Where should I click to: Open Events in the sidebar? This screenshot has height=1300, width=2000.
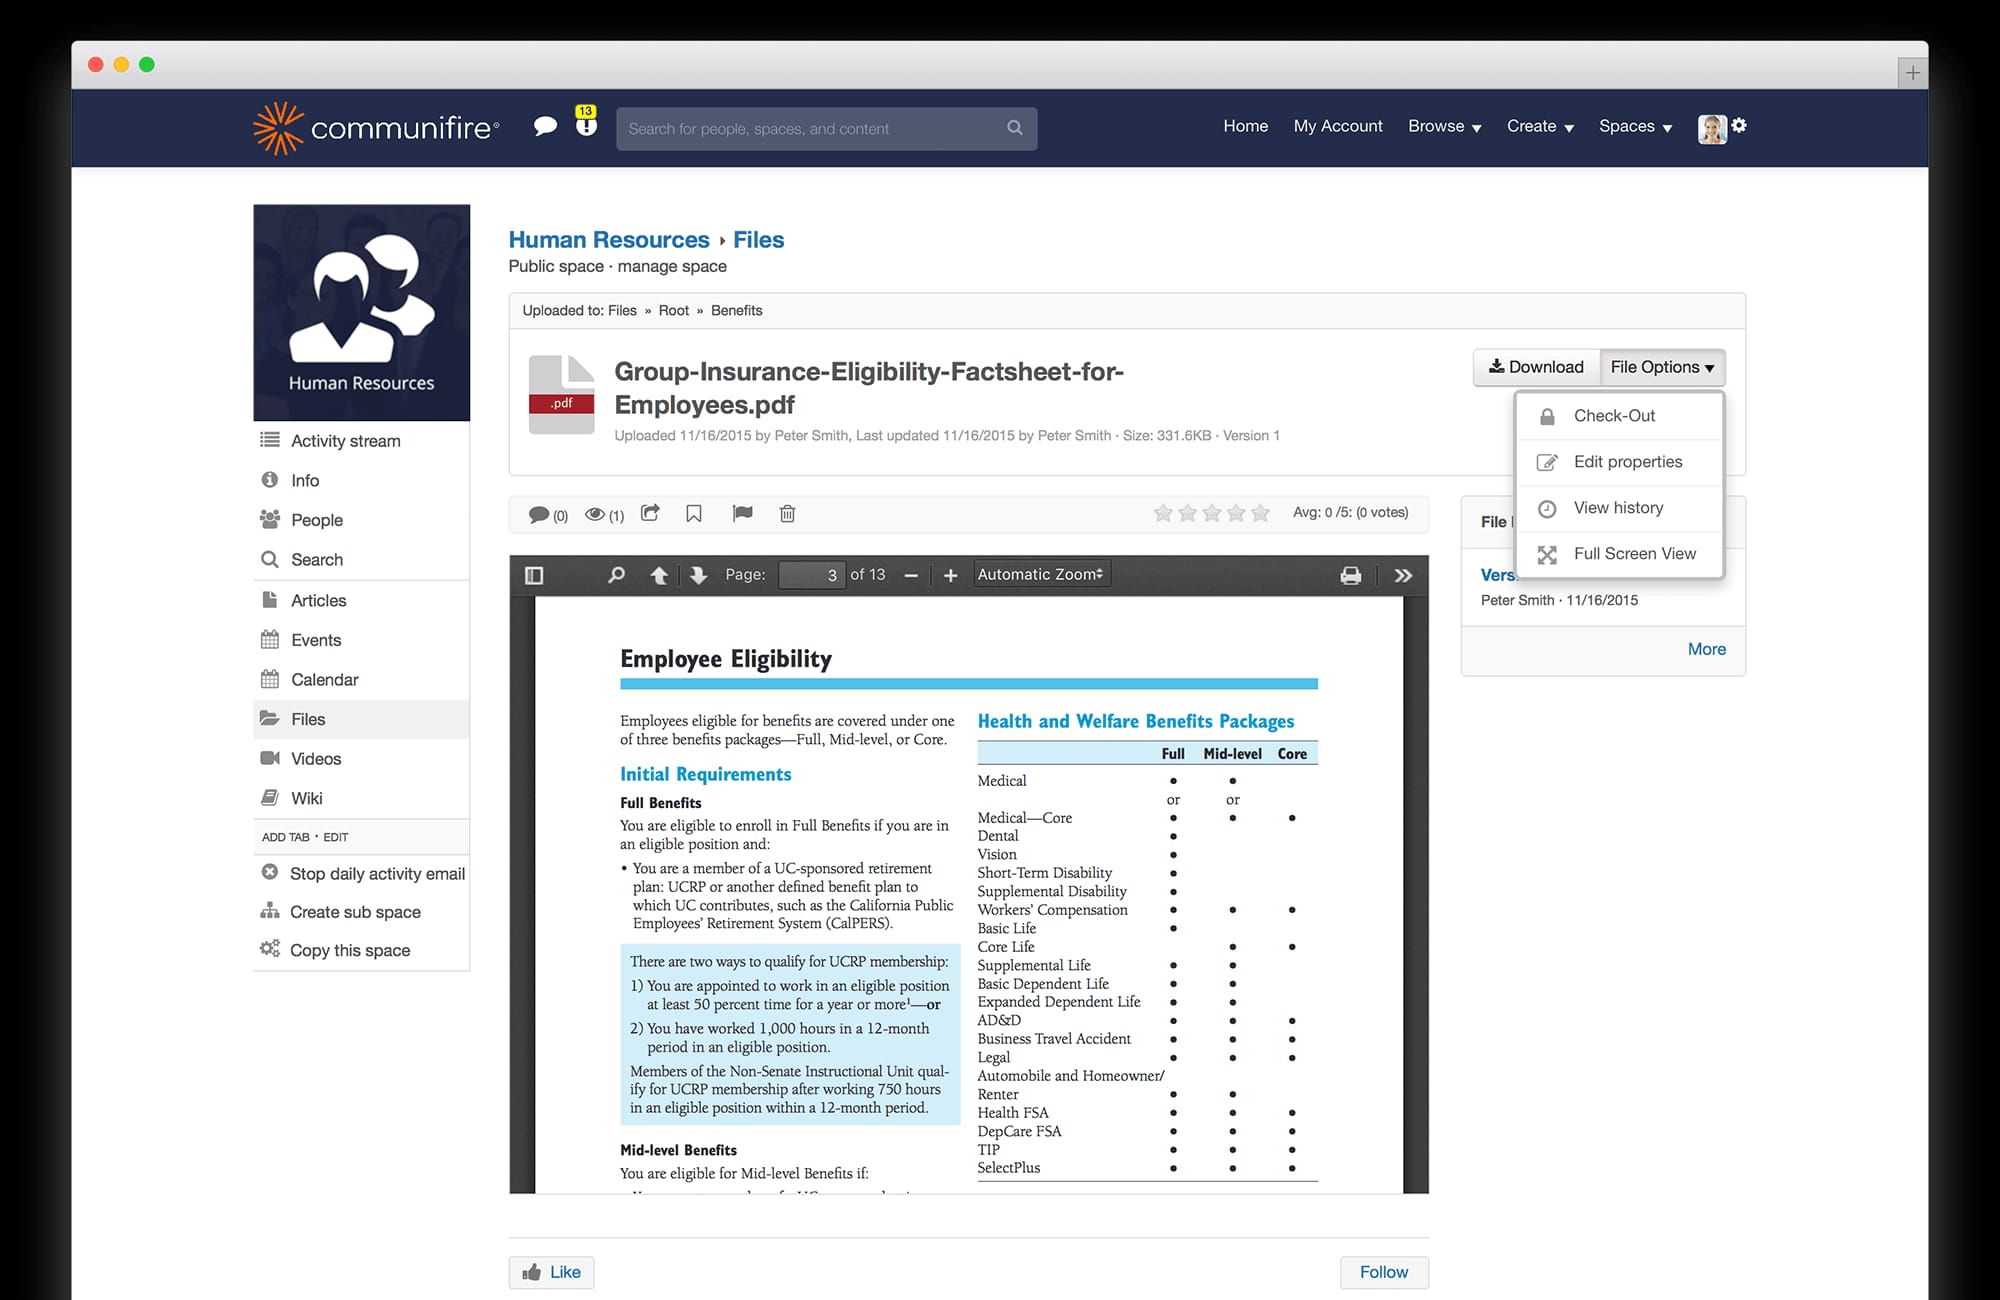pyautogui.click(x=361, y=640)
